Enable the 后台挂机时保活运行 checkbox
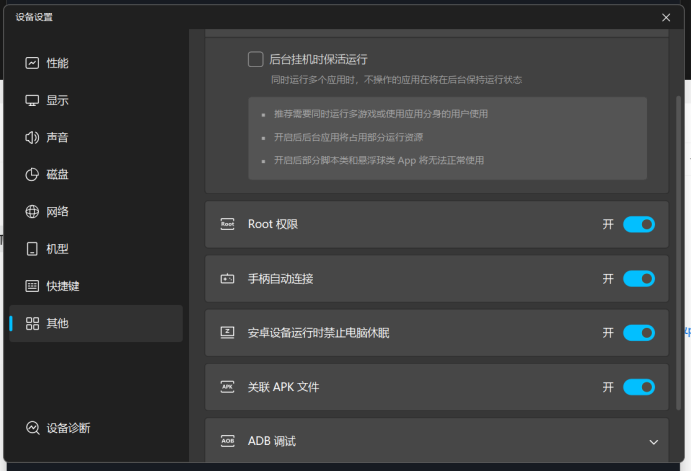The height and width of the screenshot is (472, 692). [x=256, y=59]
